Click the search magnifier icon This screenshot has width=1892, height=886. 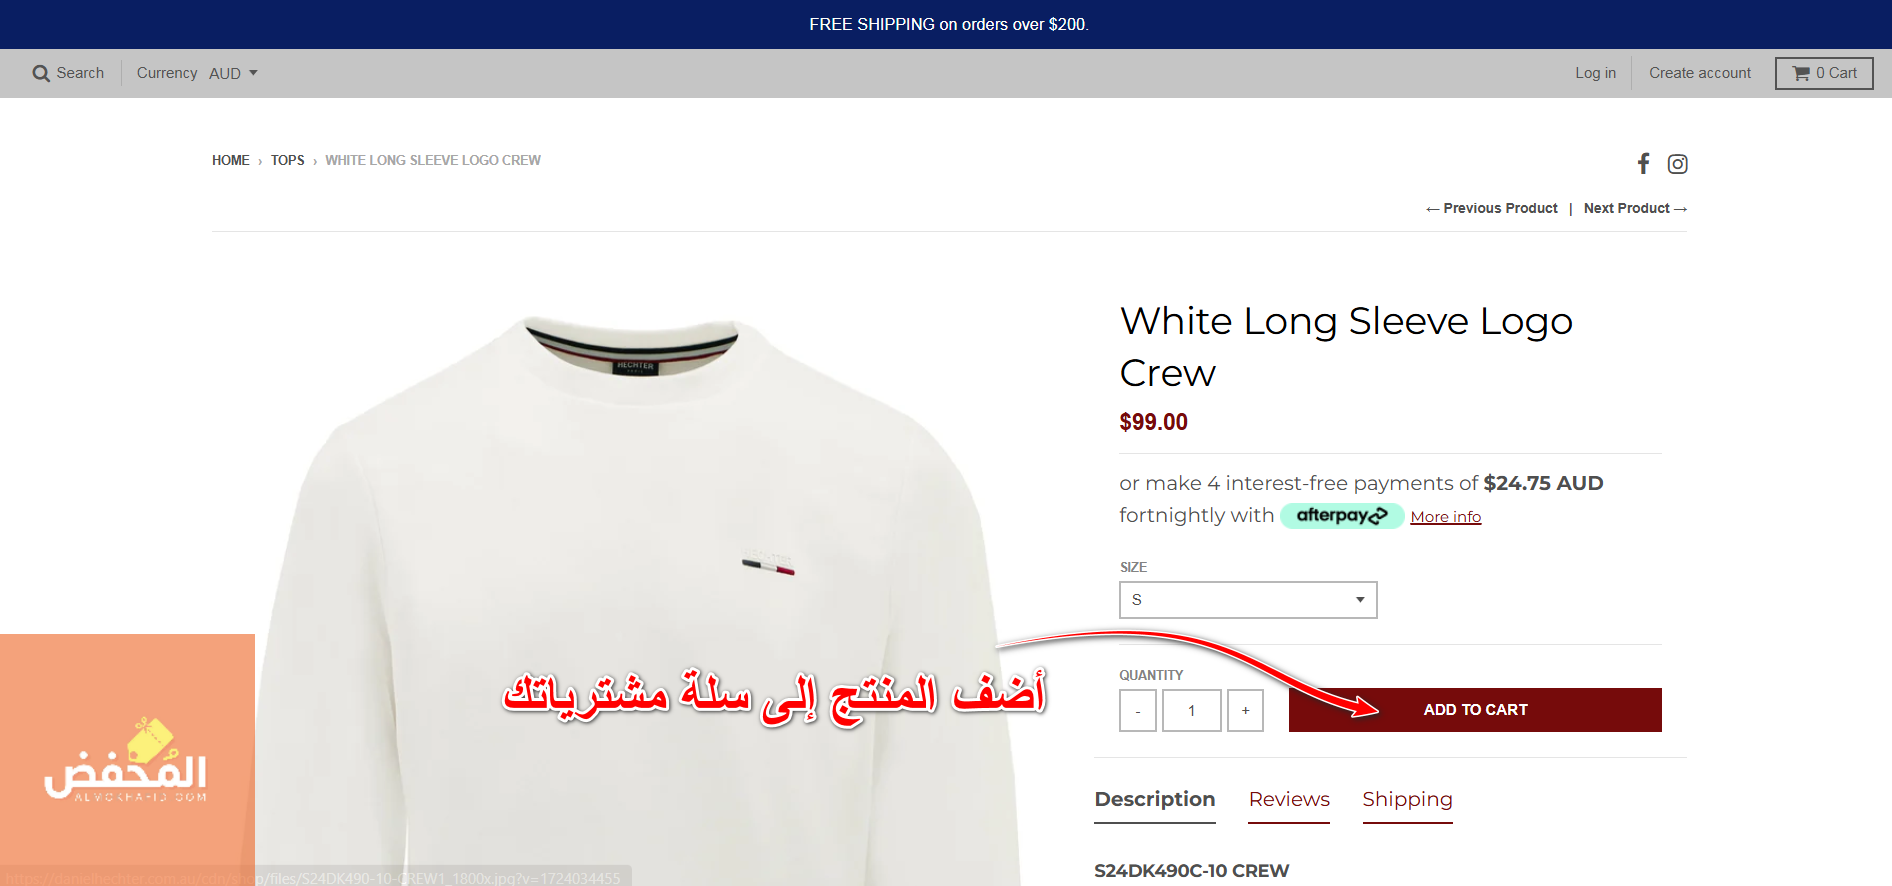point(41,73)
